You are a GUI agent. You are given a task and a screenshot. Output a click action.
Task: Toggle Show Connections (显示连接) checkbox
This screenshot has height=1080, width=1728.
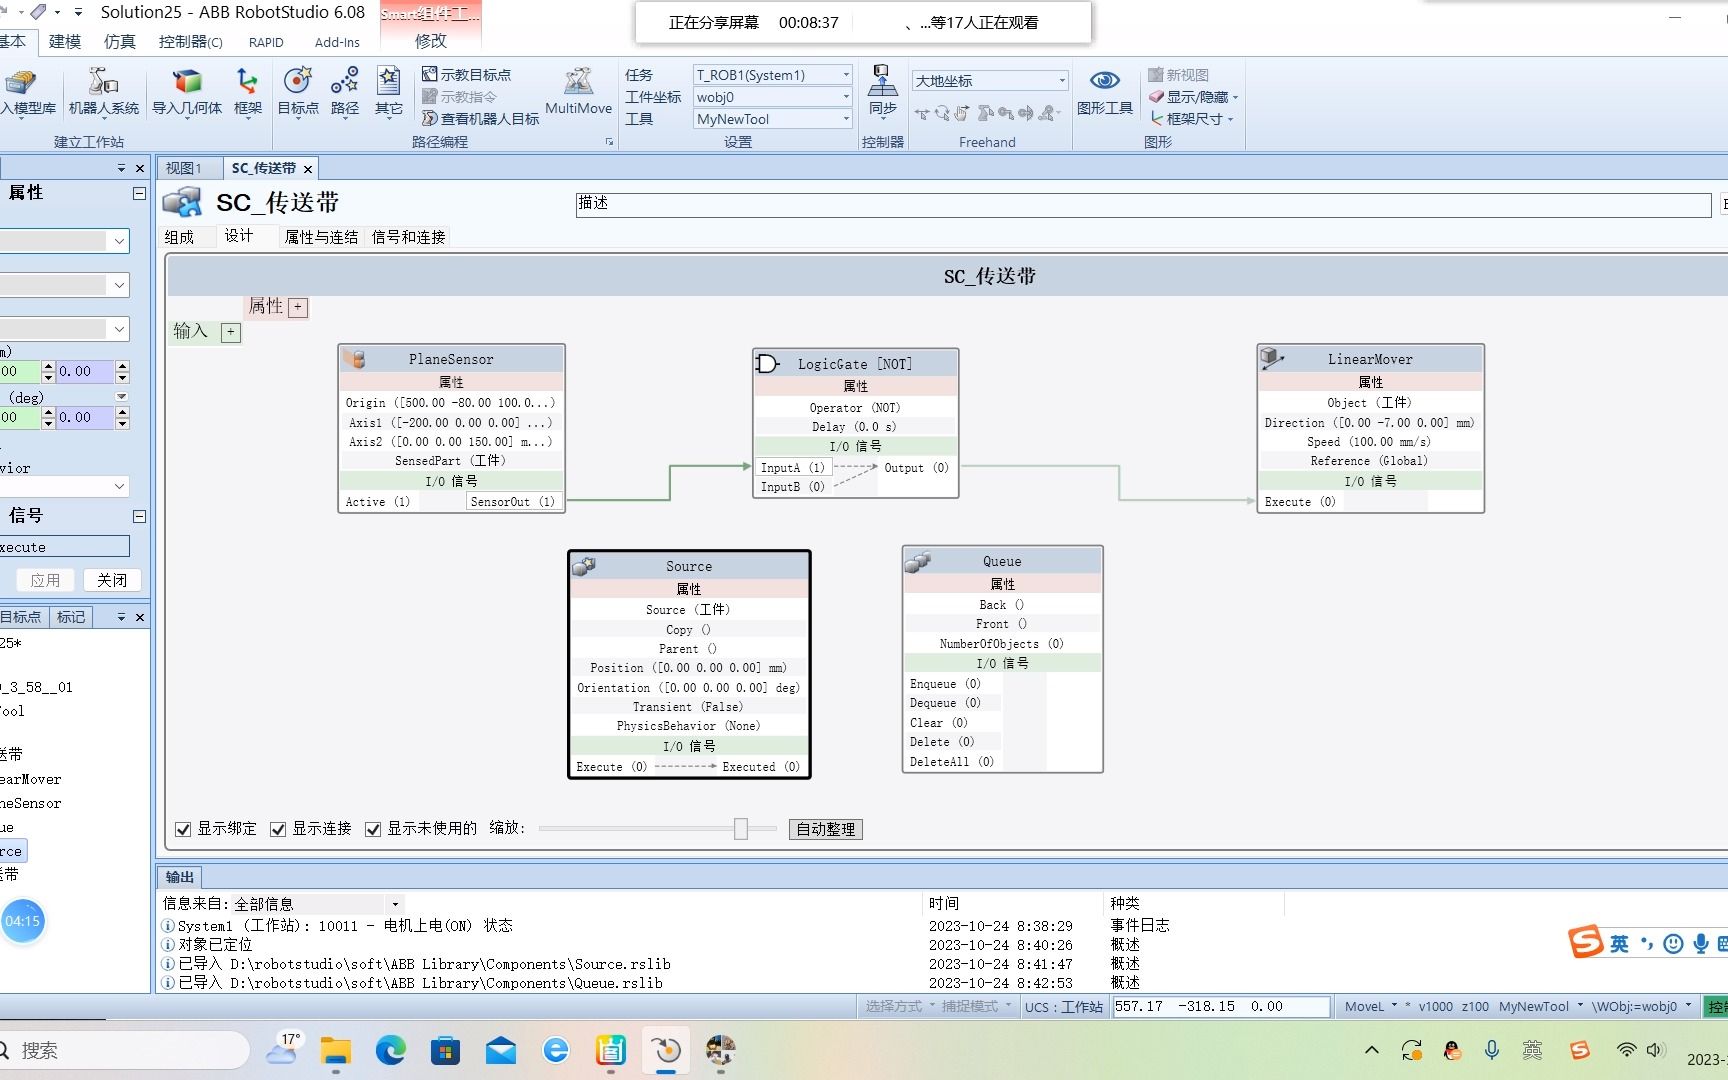(278, 829)
